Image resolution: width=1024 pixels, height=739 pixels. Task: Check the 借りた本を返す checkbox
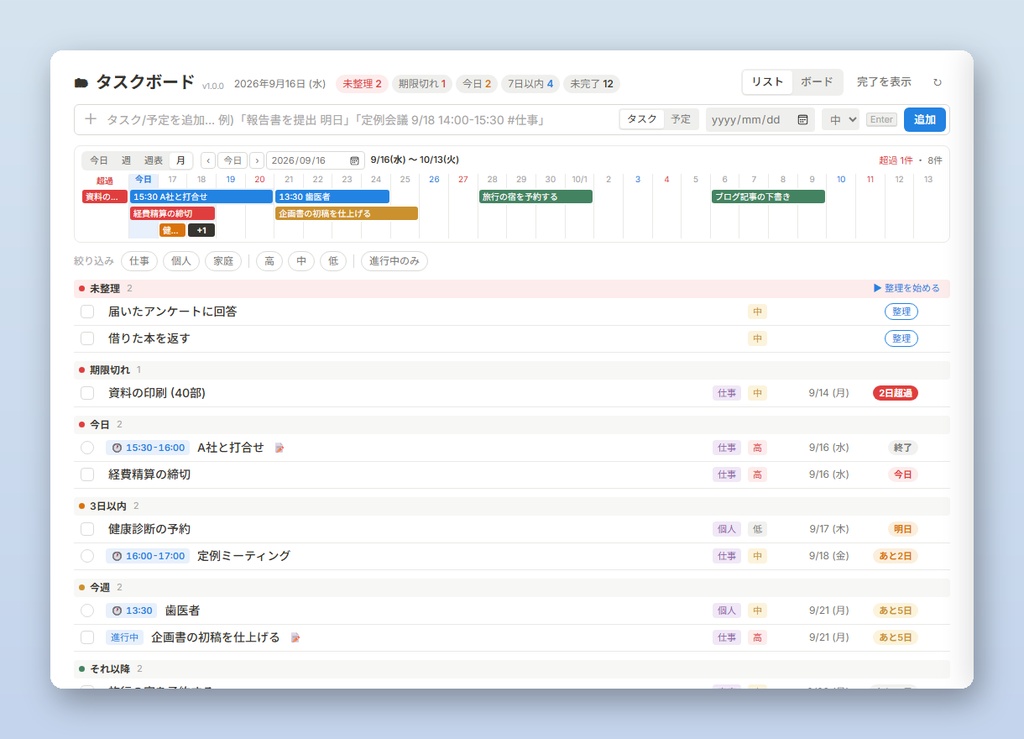click(x=87, y=339)
